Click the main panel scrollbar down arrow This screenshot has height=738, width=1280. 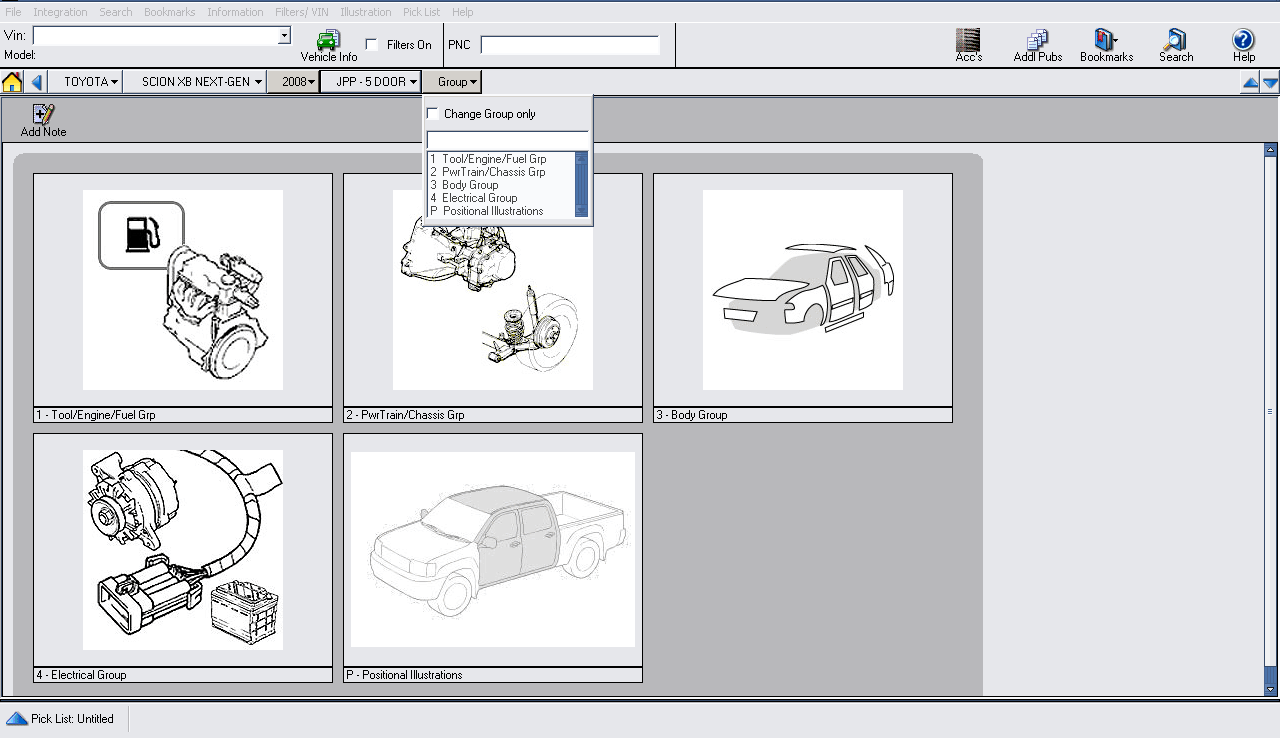tap(1271, 689)
